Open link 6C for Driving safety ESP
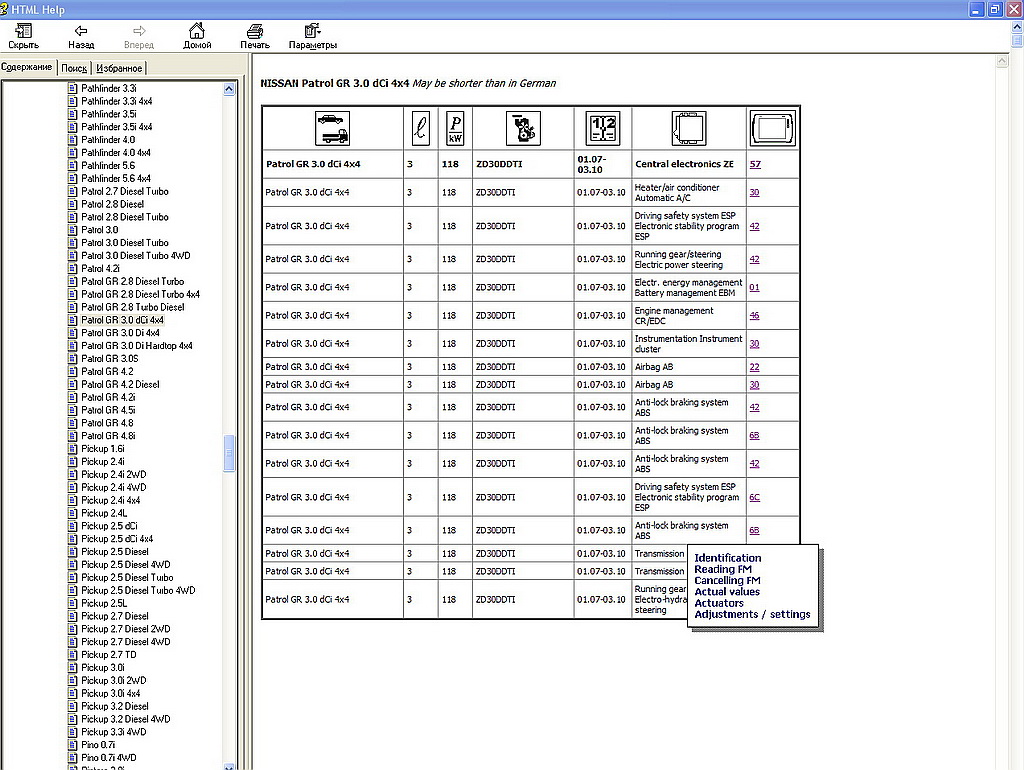1024x770 pixels. click(x=755, y=497)
